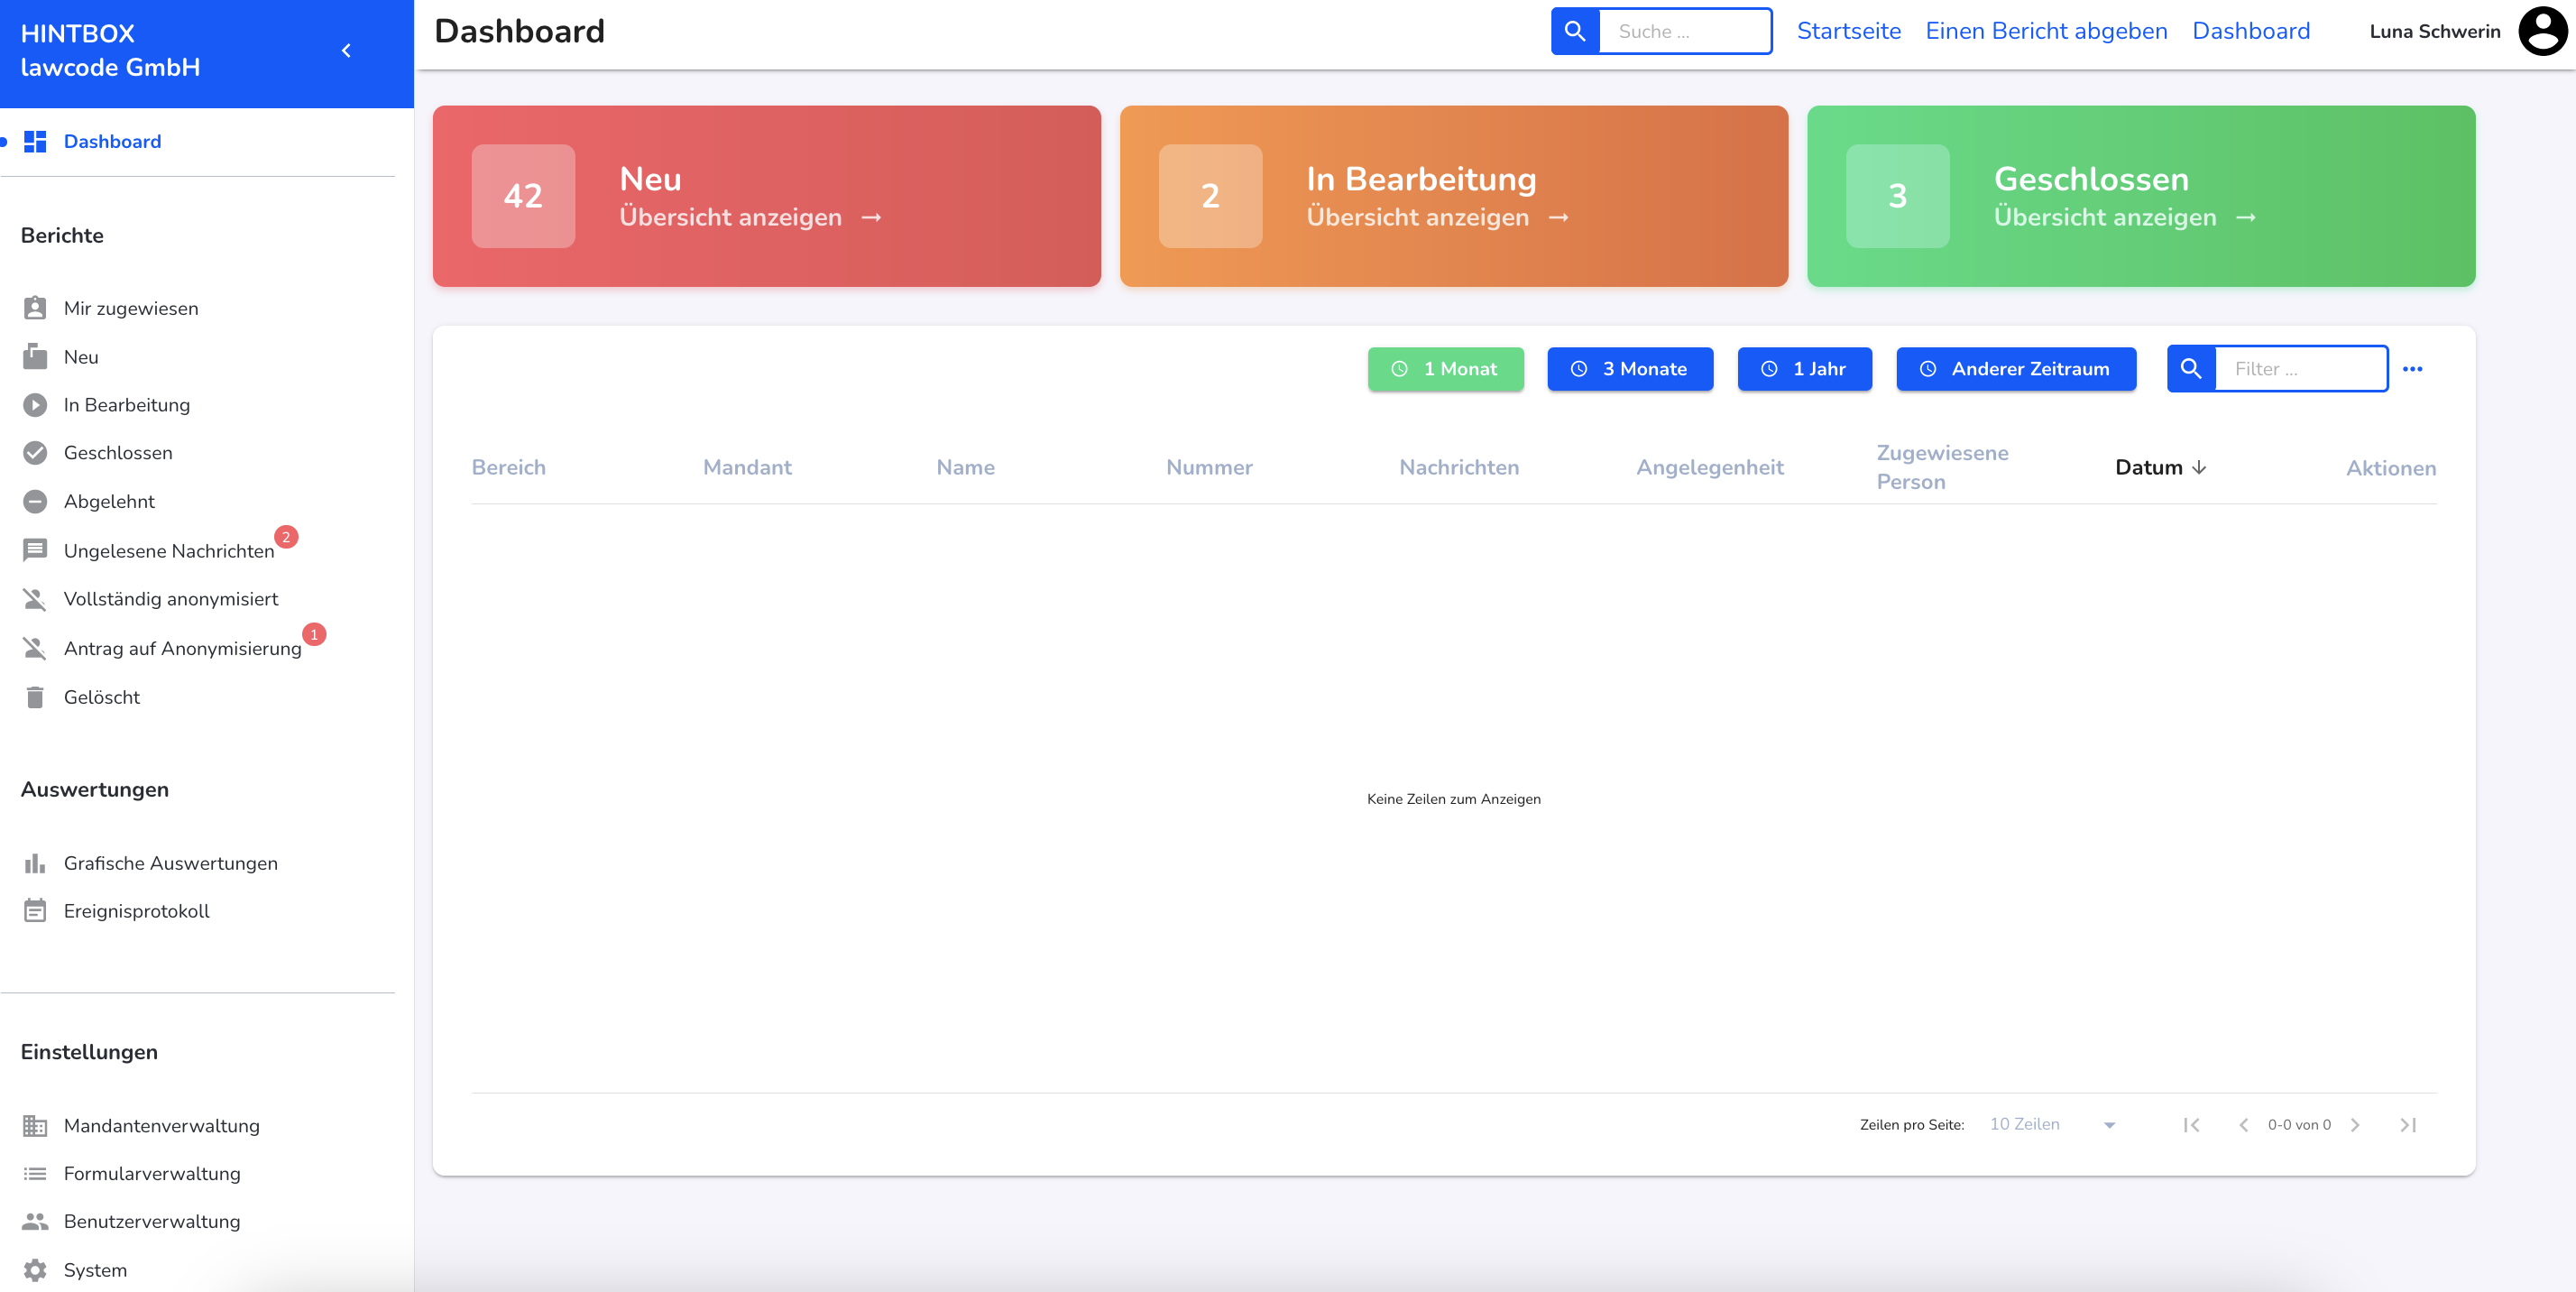Click the Ereignisprotokoll calendar icon
2576x1292 pixels.
tap(35, 911)
